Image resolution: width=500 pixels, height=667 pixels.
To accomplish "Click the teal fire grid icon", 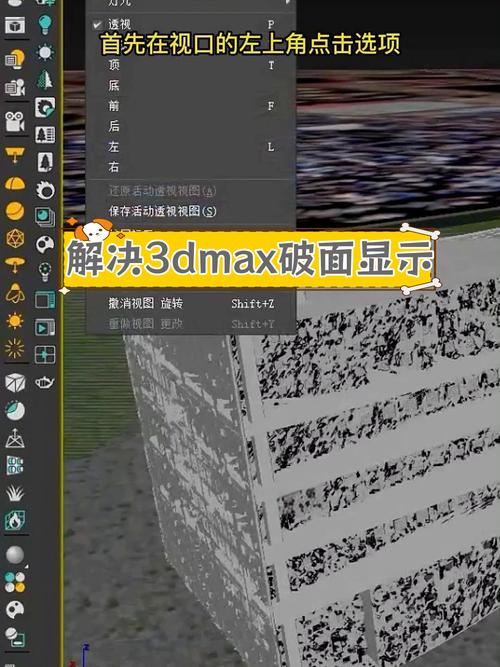I will [15, 520].
